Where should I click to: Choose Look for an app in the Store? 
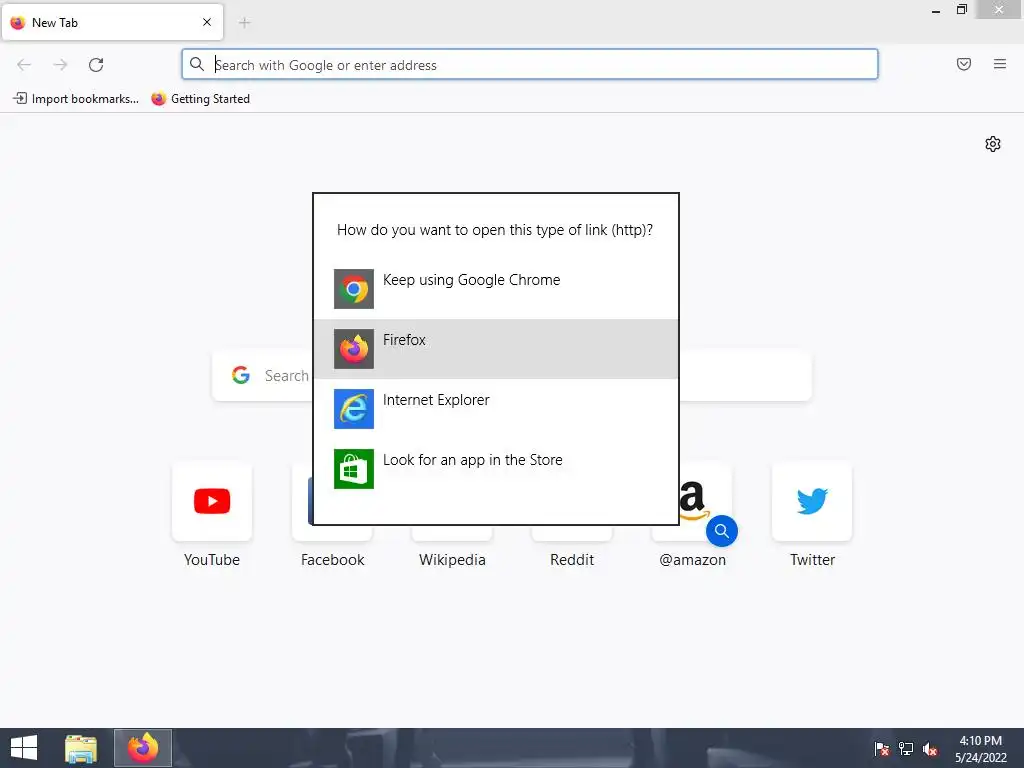click(x=496, y=469)
